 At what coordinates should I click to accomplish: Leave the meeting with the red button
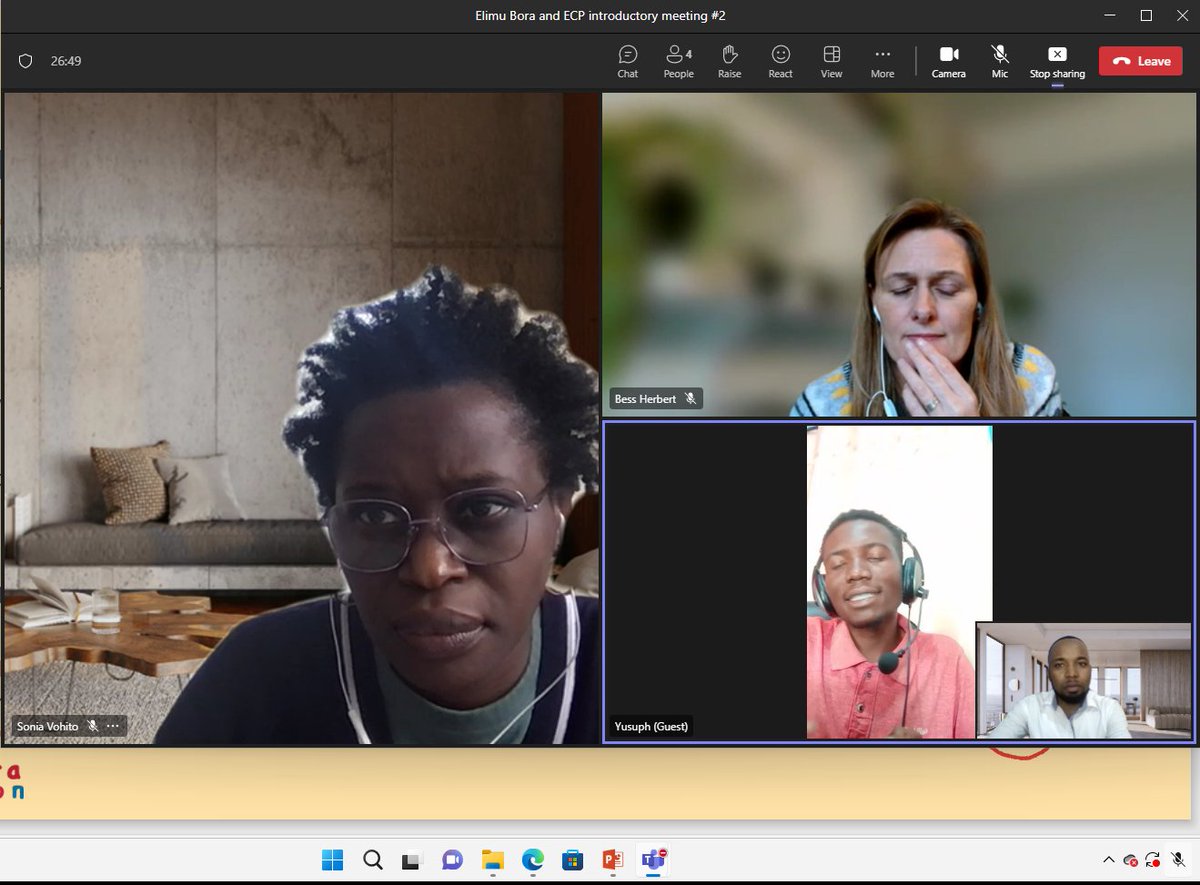(x=1140, y=61)
